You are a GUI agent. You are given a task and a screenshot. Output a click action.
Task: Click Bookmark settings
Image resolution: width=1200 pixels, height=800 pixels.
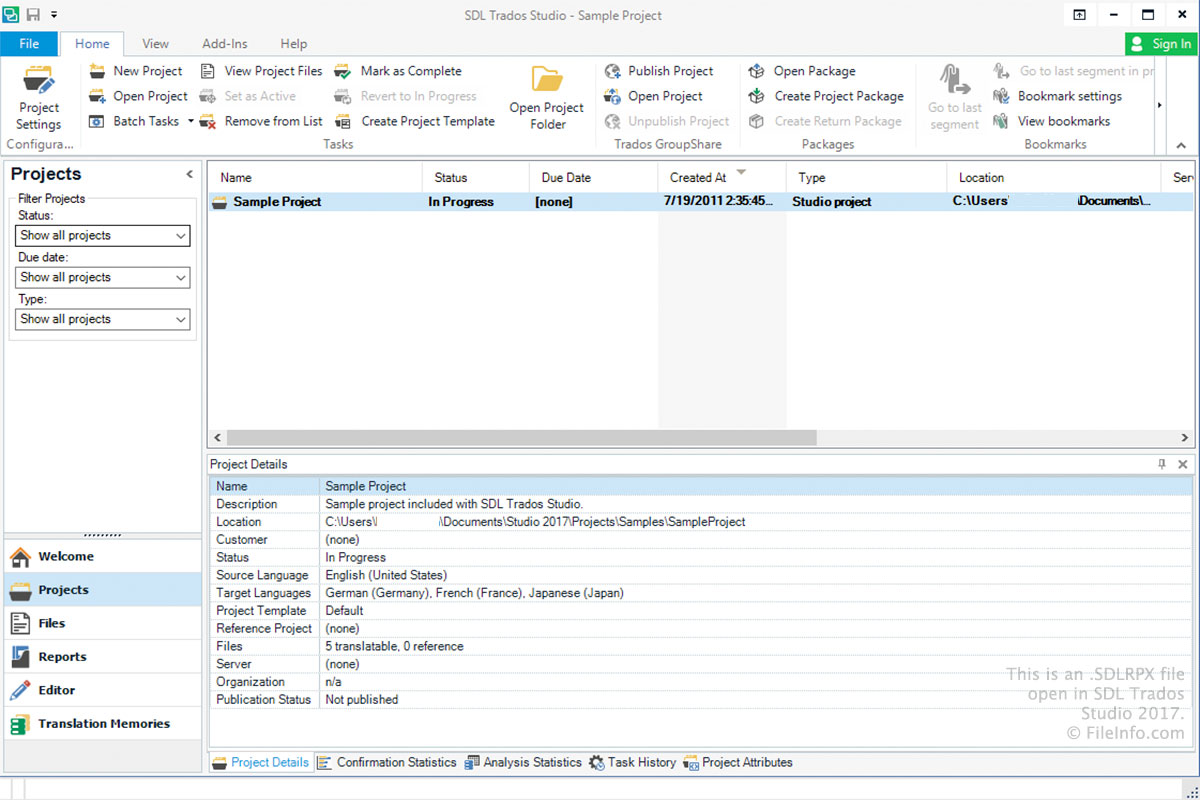[x=1057, y=96]
